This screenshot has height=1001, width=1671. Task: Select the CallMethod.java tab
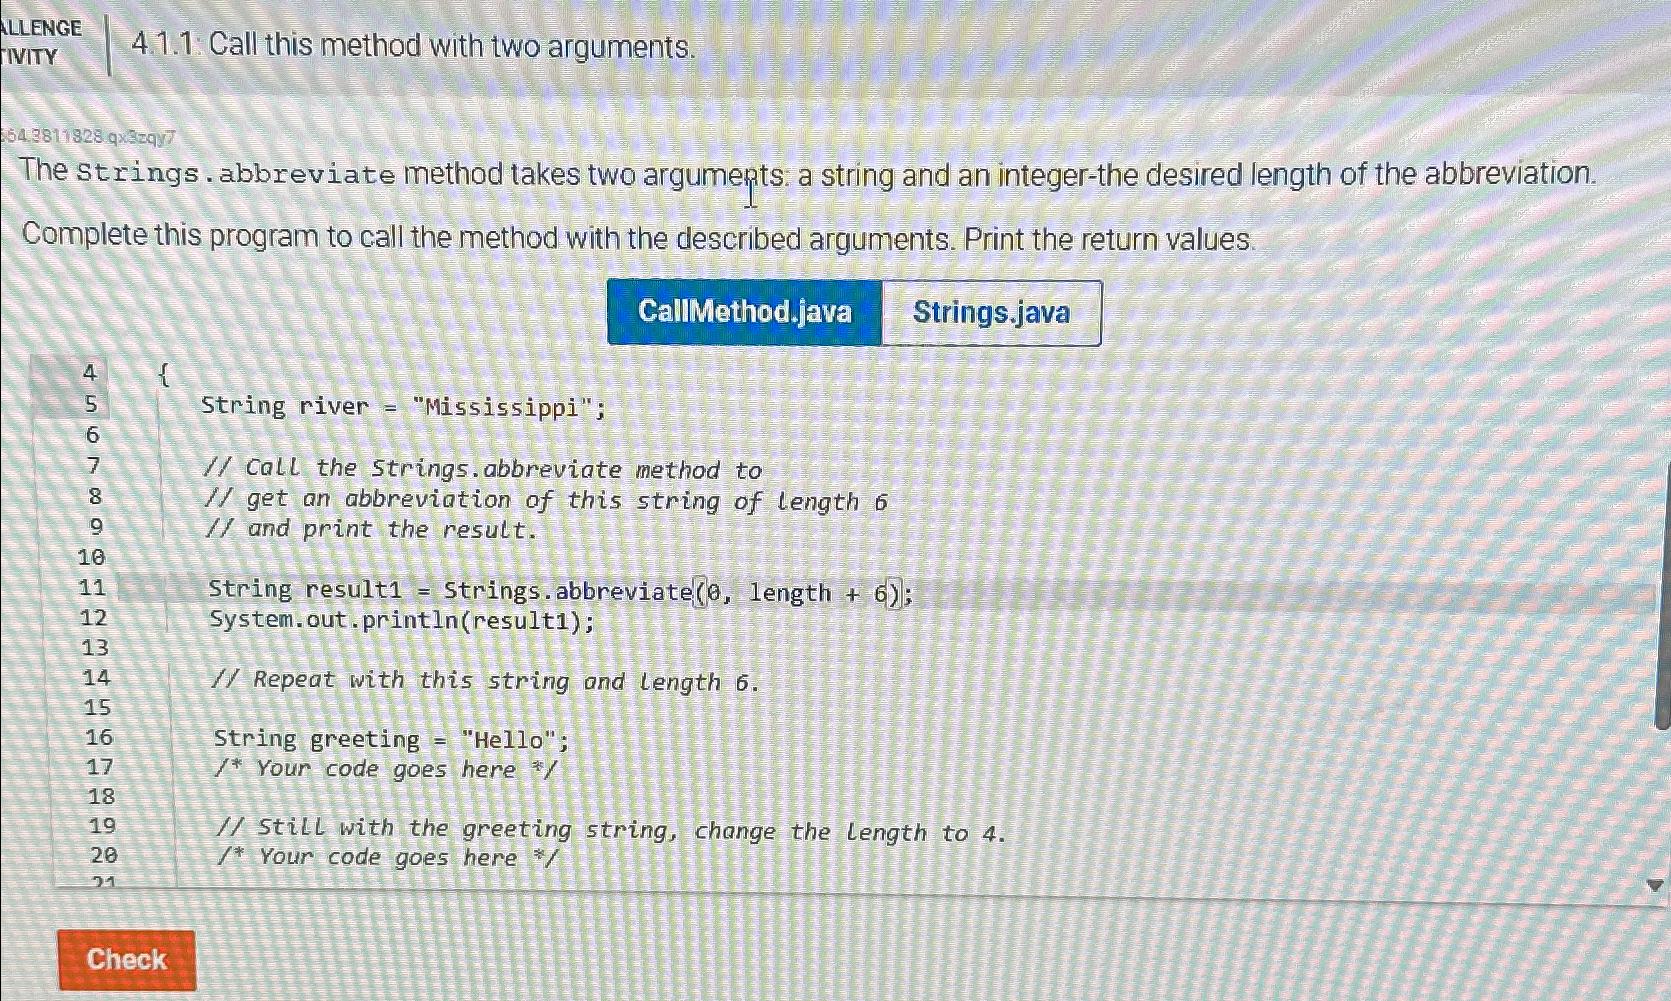tap(745, 313)
